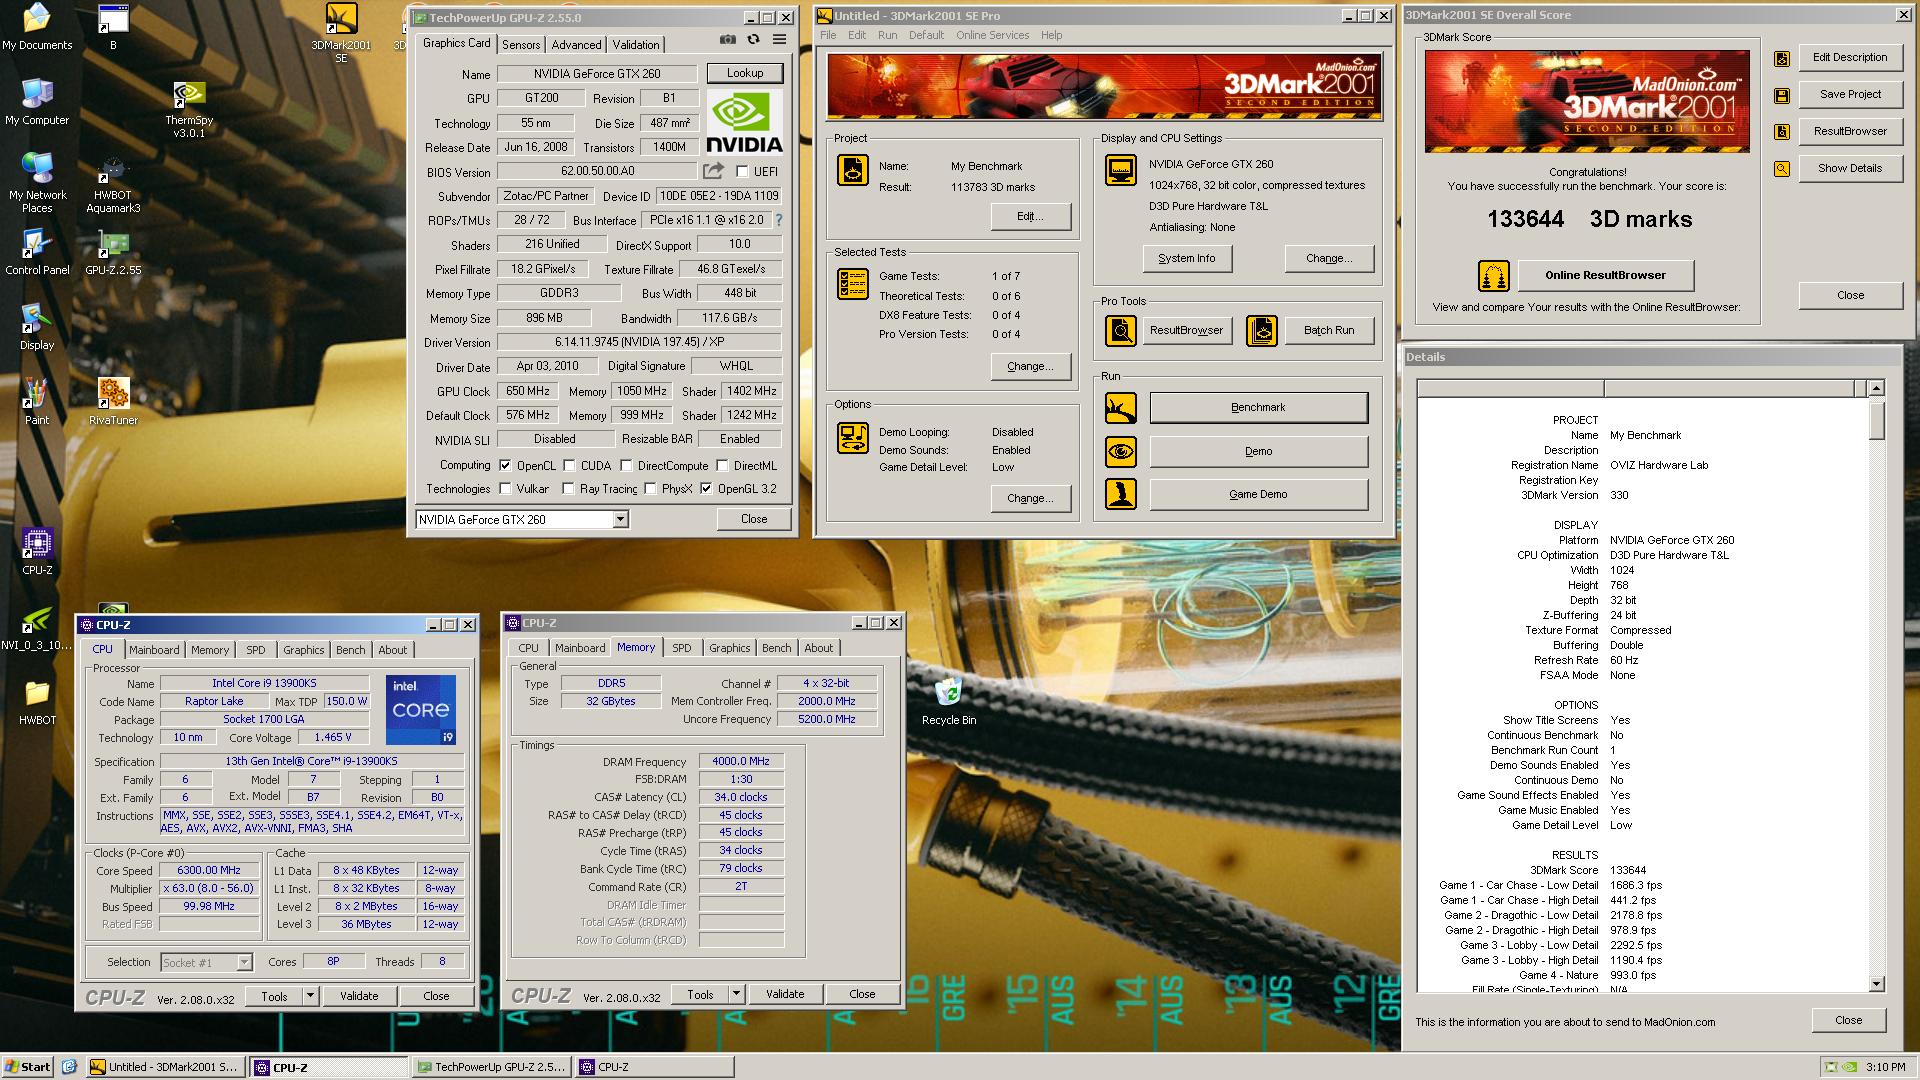Click the Online ResultBrowser icon
This screenshot has height=1080, width=1920.
pyautogui.click(x=1493, y=276)
